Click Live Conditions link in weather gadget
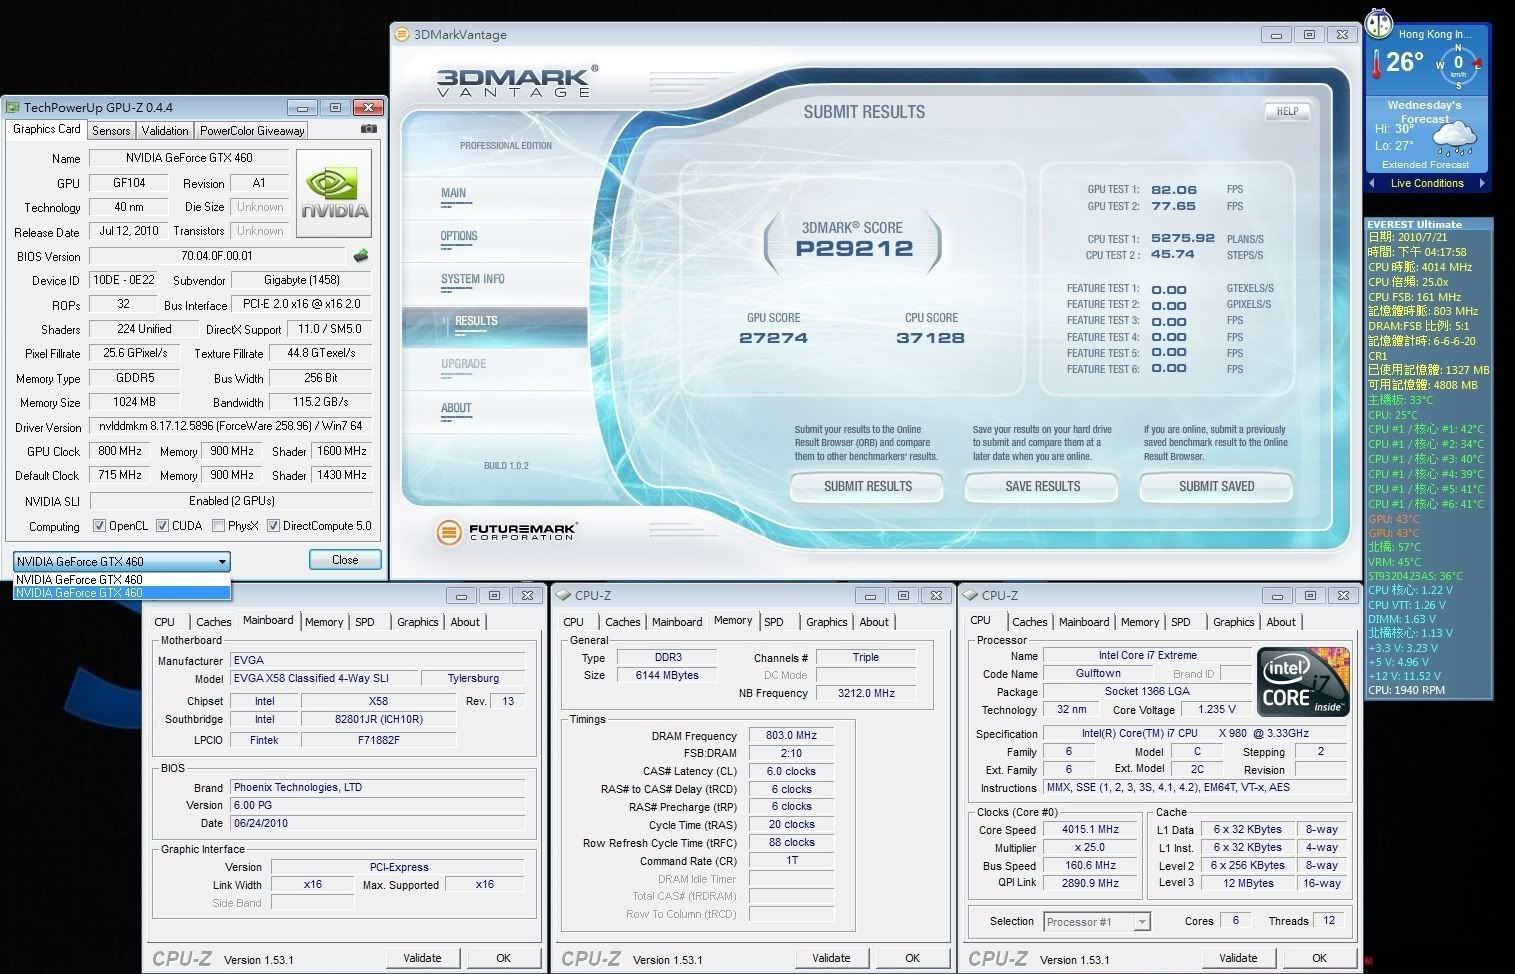Image resolution: width=1515 pixels, height=974 pixels. 1427,183
